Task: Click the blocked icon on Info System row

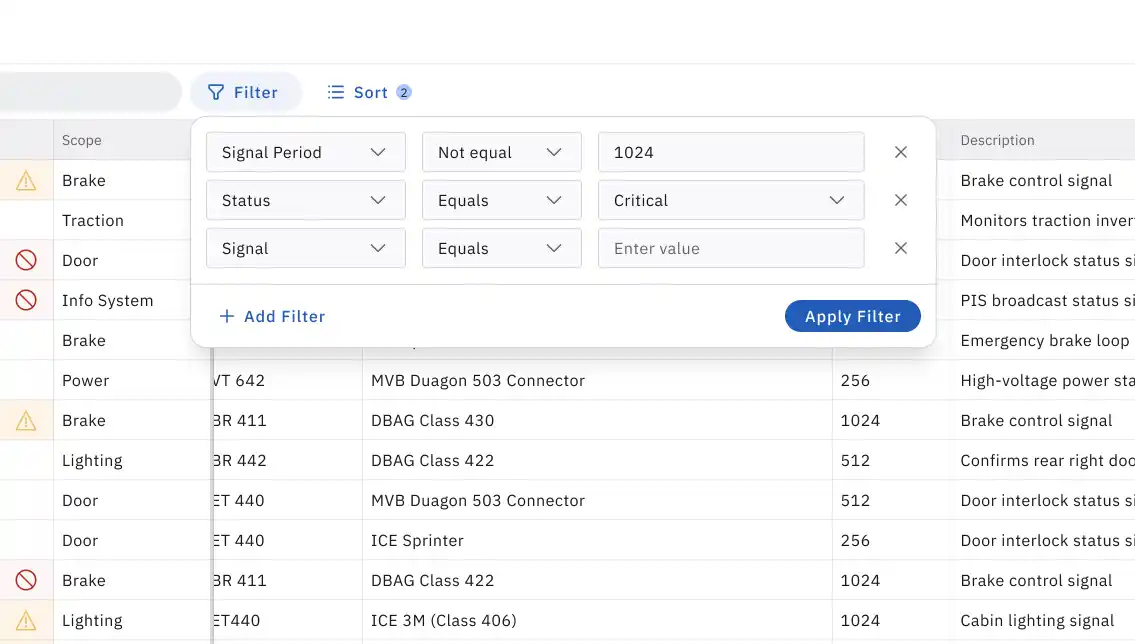Action: [x=26, y=300]
